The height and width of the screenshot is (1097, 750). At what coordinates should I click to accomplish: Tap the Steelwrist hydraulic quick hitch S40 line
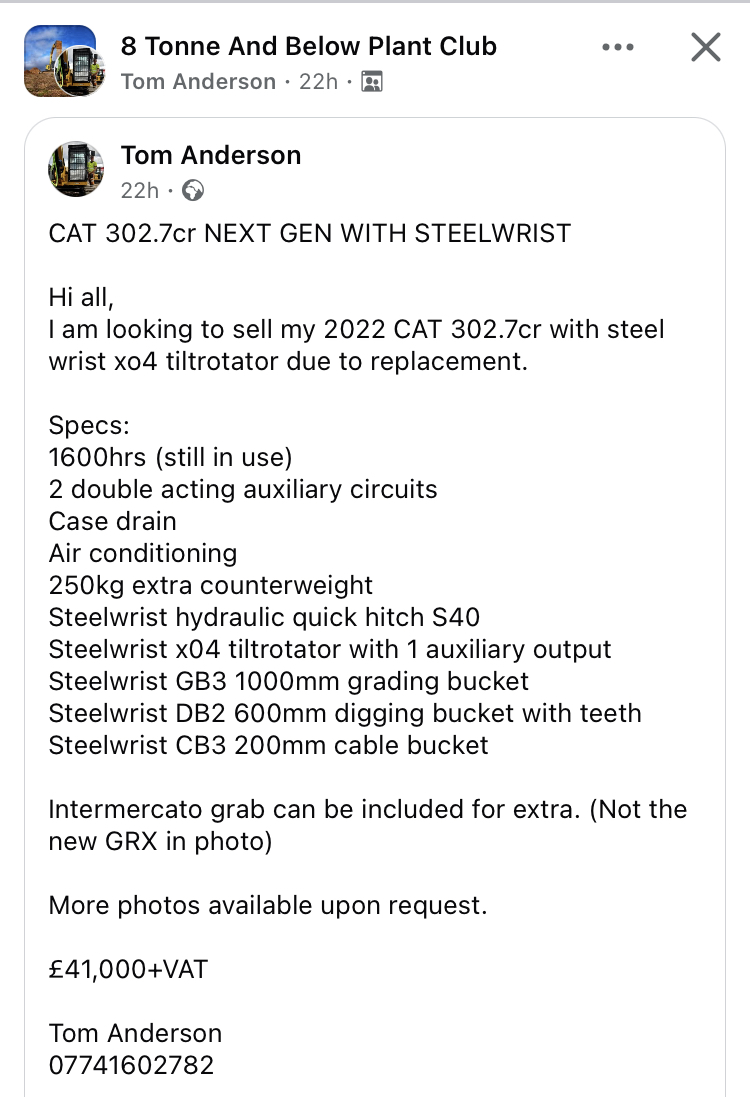(264, 618)
